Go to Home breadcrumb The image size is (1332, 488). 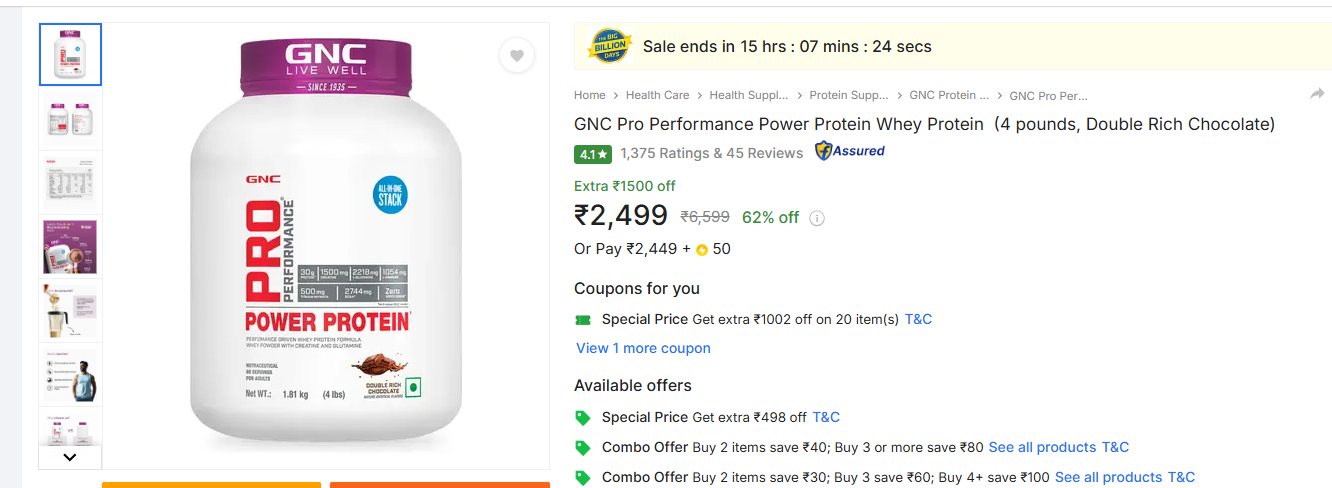[x=590, y=95]
